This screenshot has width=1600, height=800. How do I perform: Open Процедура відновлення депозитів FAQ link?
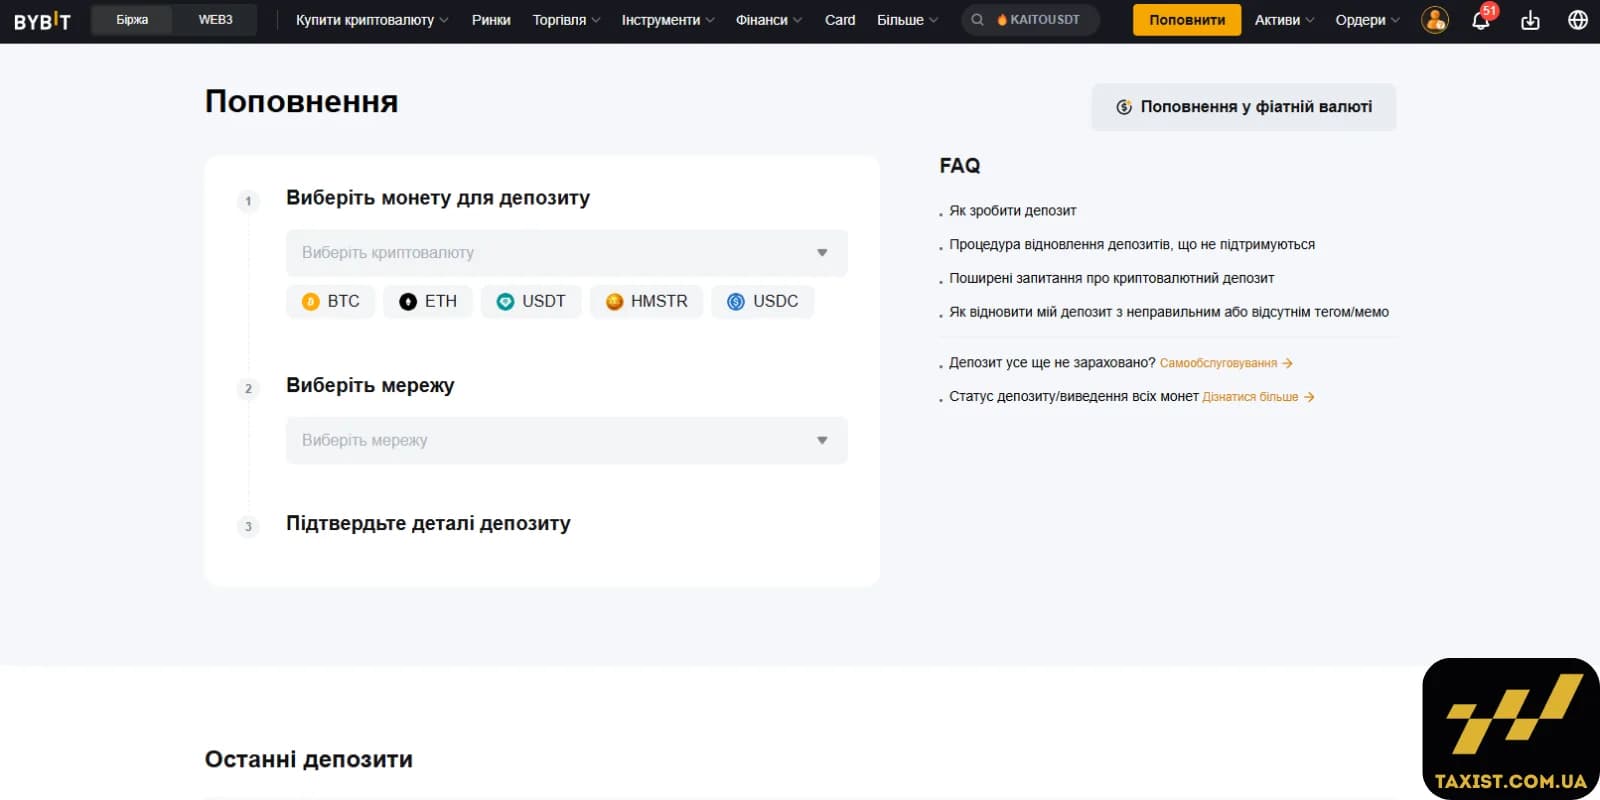(1132, 245)
